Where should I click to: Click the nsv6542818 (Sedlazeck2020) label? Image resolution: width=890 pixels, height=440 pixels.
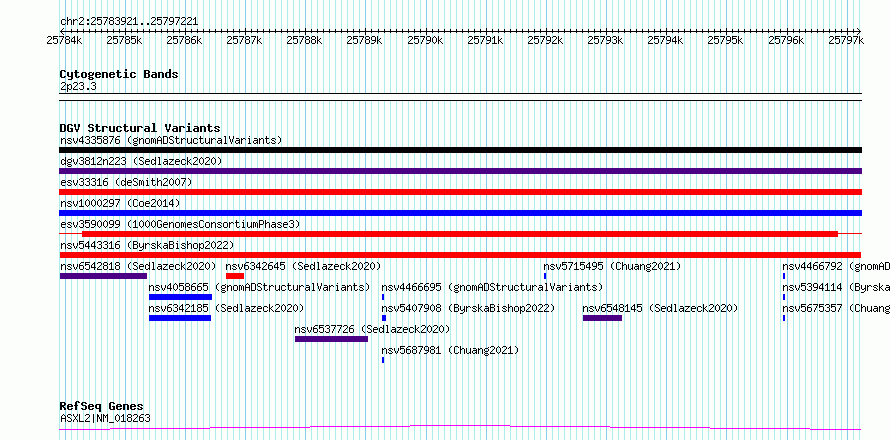pos(138,266)
